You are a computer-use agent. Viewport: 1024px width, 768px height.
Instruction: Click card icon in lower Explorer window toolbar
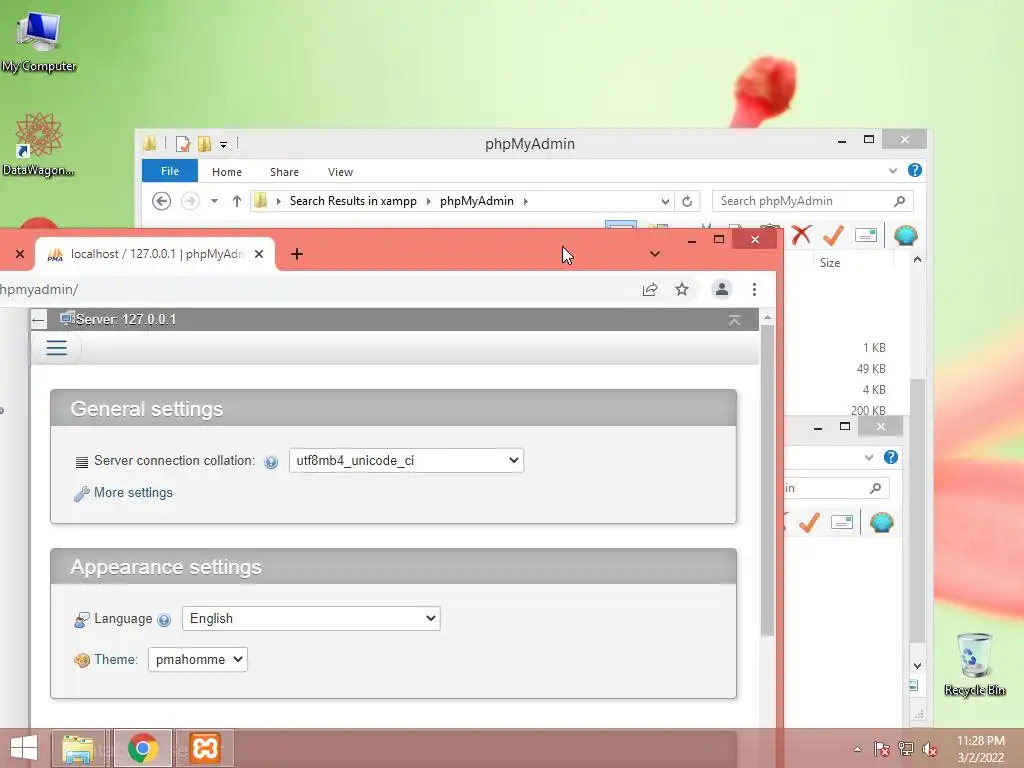pyautogui.click(x=842, y=522)
